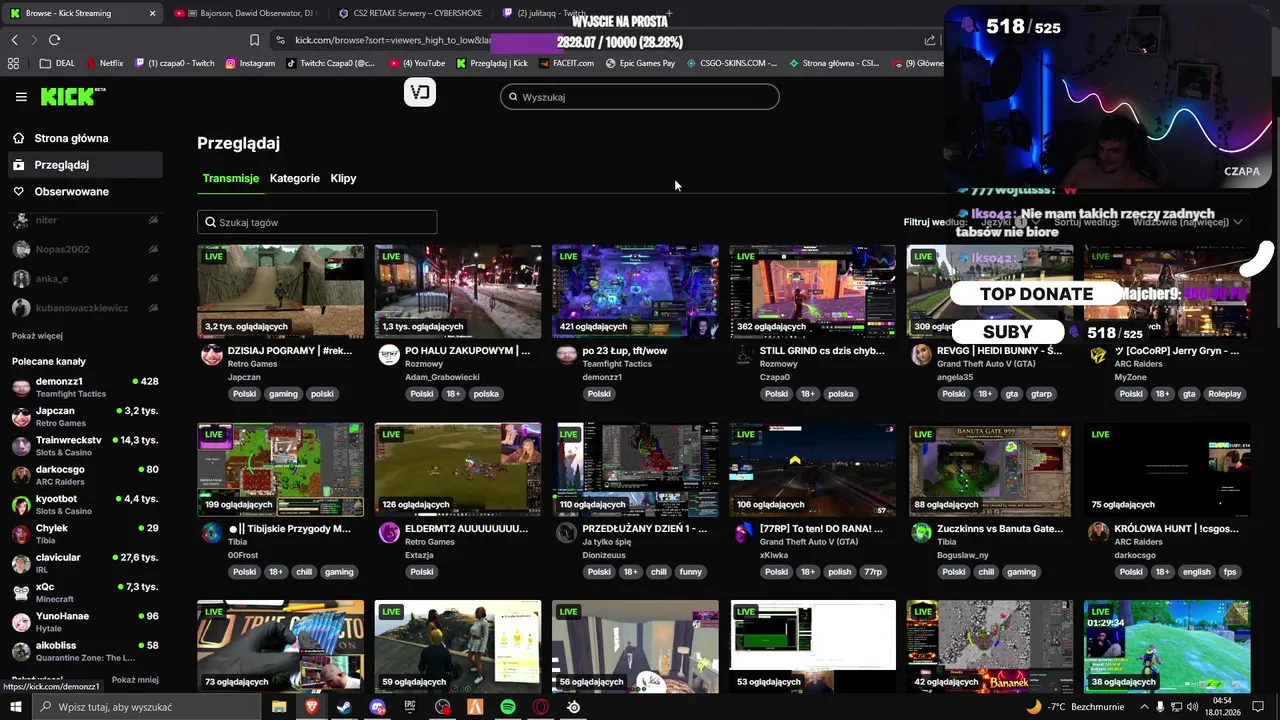
Task: Click the Boguslaw_ny channel avatar
Action: 921,533
